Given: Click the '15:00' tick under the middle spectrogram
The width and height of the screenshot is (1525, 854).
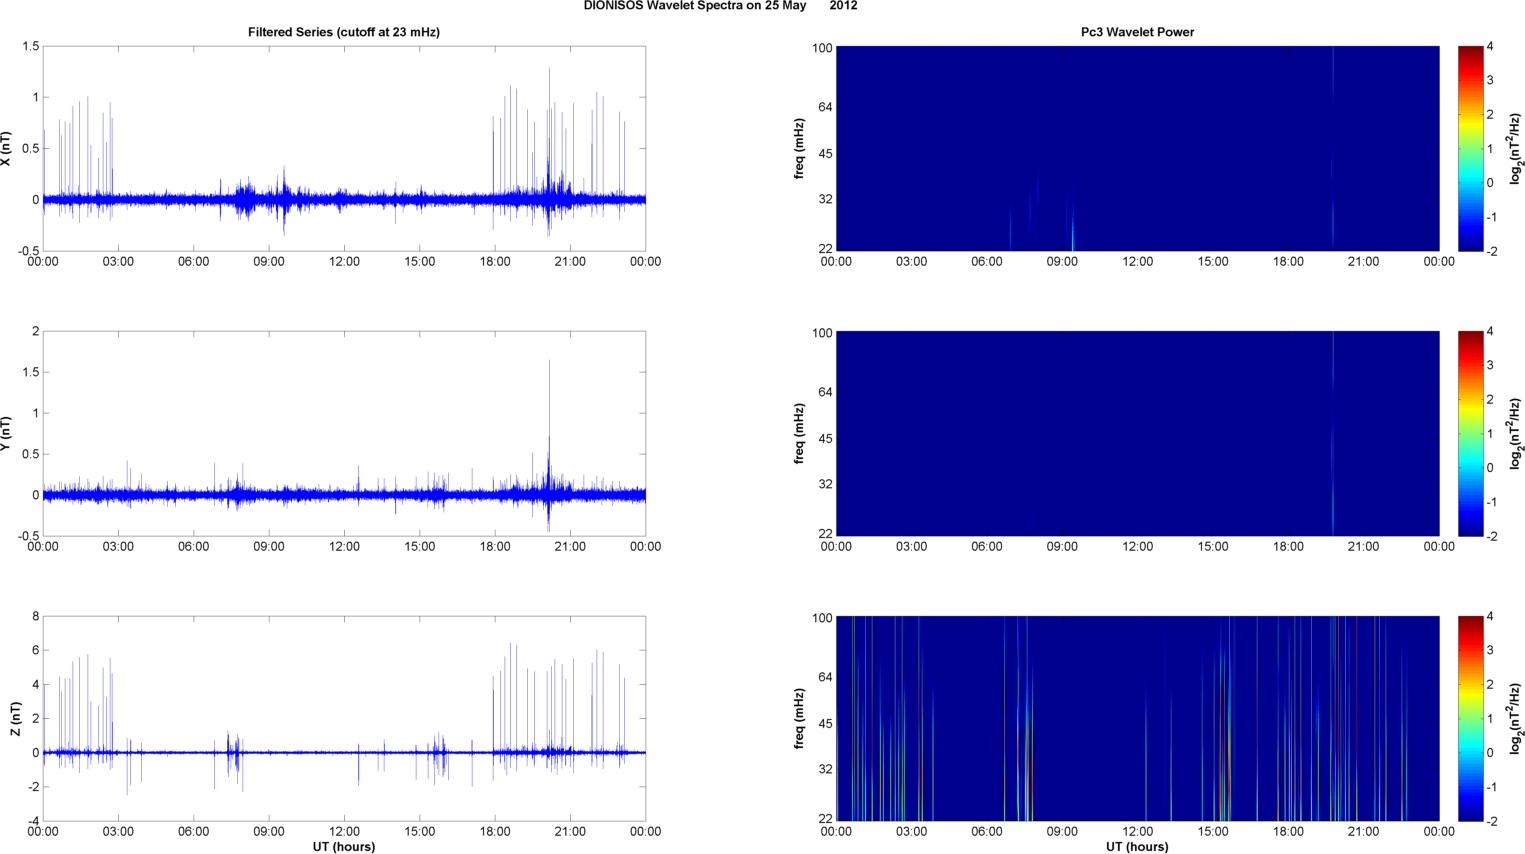Looking at the screenshot, I should tap(1213, 547).
